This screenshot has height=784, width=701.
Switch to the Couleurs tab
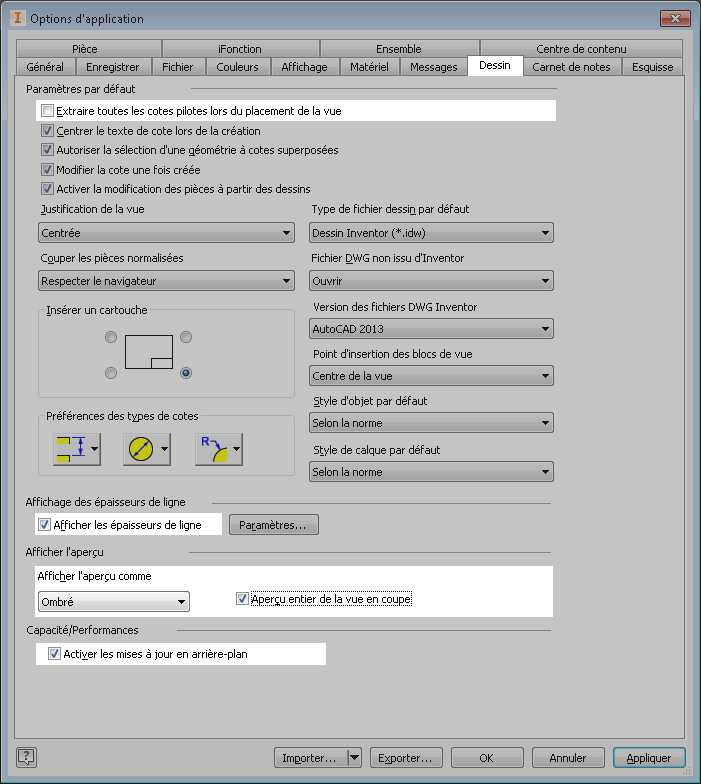coord(238,66)
